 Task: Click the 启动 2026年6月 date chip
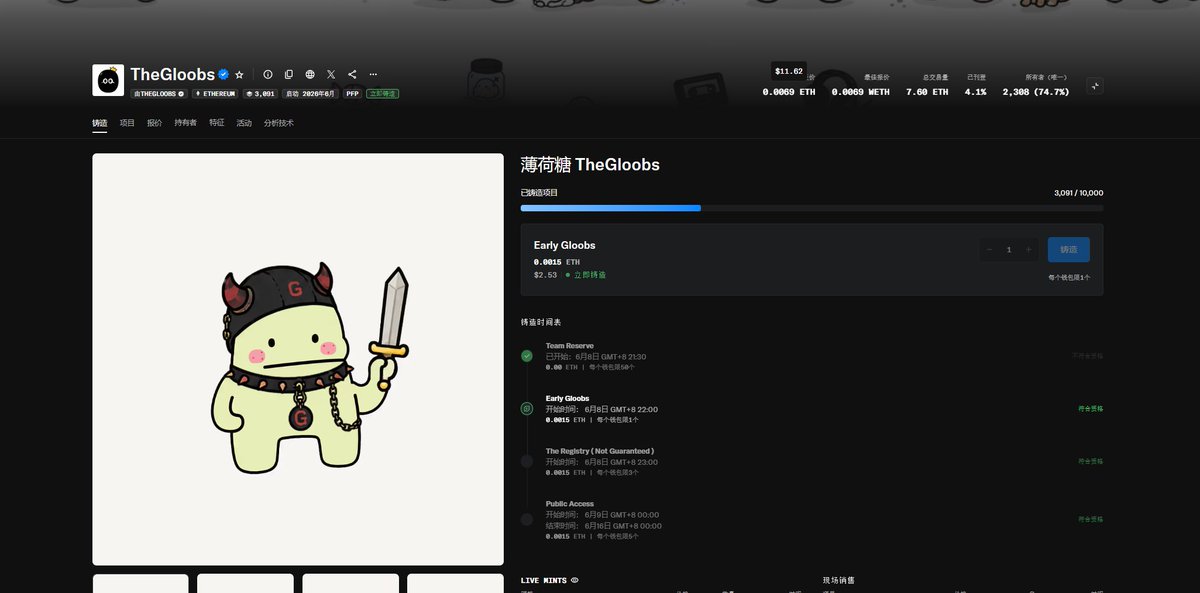point(311,93)
